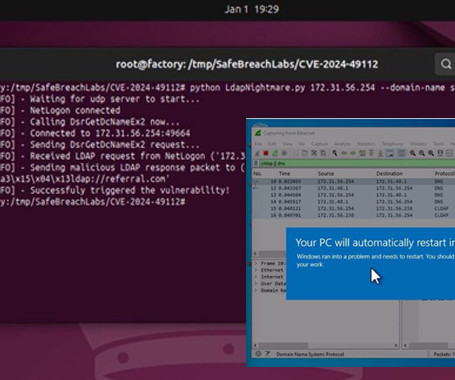Sort packets by the Destination column header
The width and height of the screenshot is (455, 380).
pos(389,173)
